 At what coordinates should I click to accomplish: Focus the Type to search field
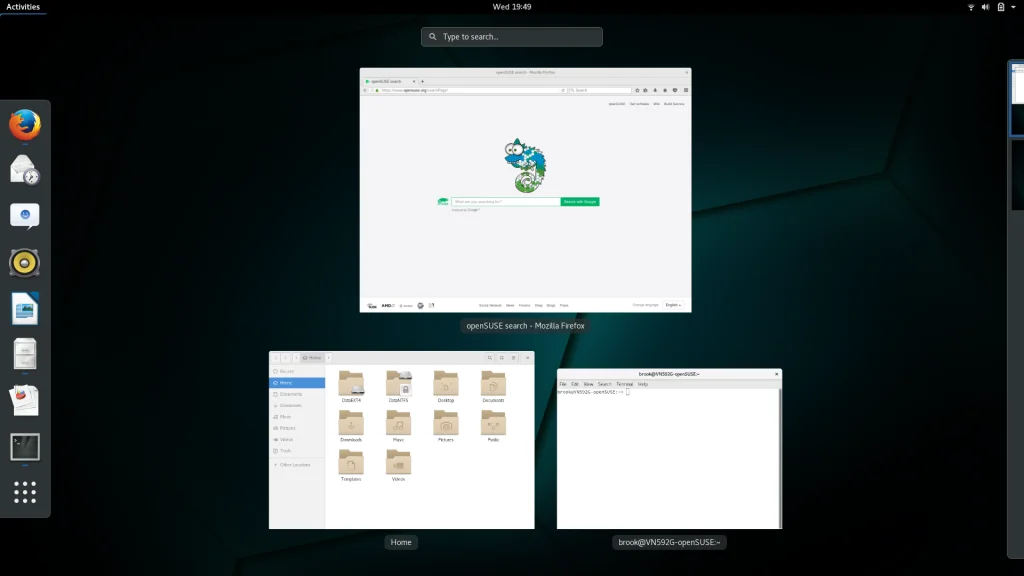coord(511,37)
